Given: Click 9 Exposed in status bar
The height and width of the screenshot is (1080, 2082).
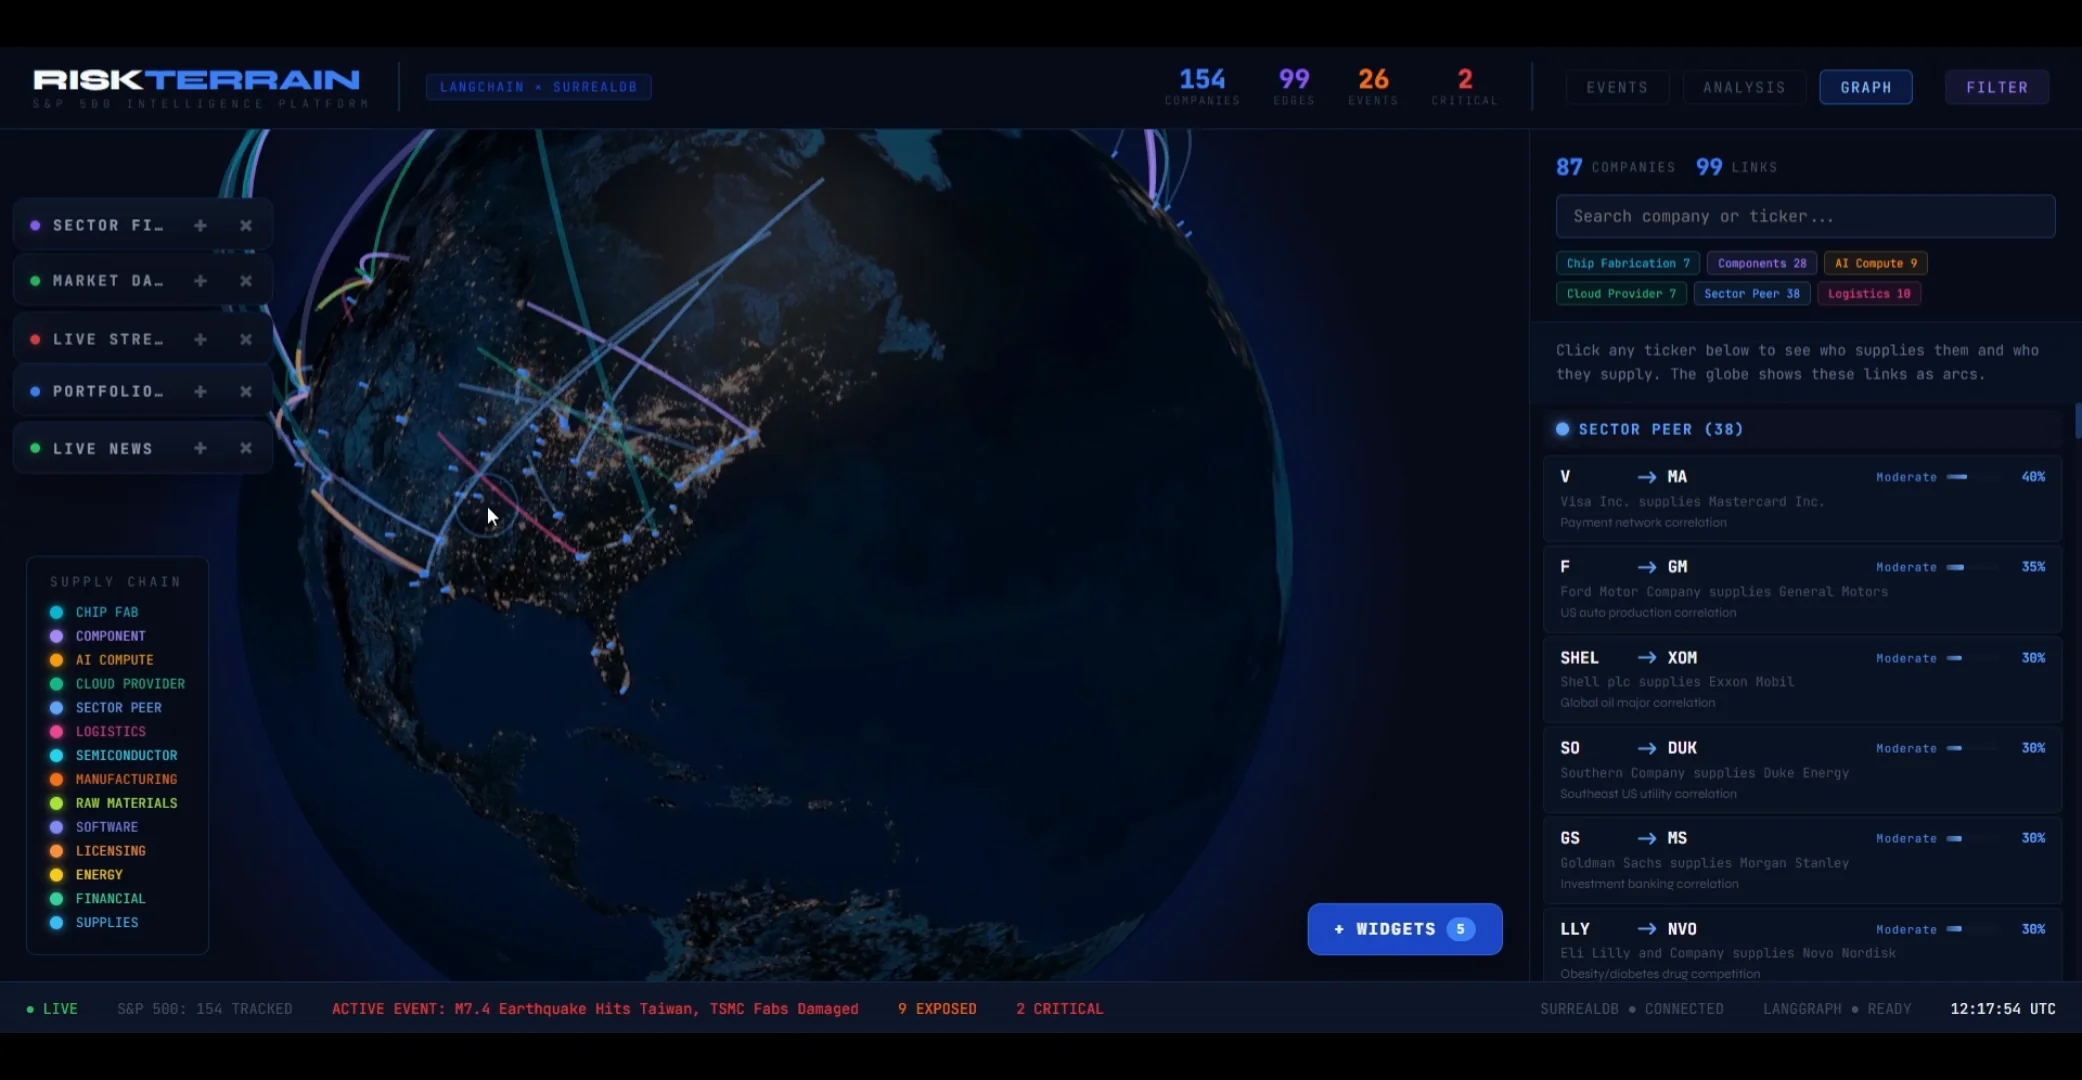Looking at the screenshot, I should point(937,1009).
